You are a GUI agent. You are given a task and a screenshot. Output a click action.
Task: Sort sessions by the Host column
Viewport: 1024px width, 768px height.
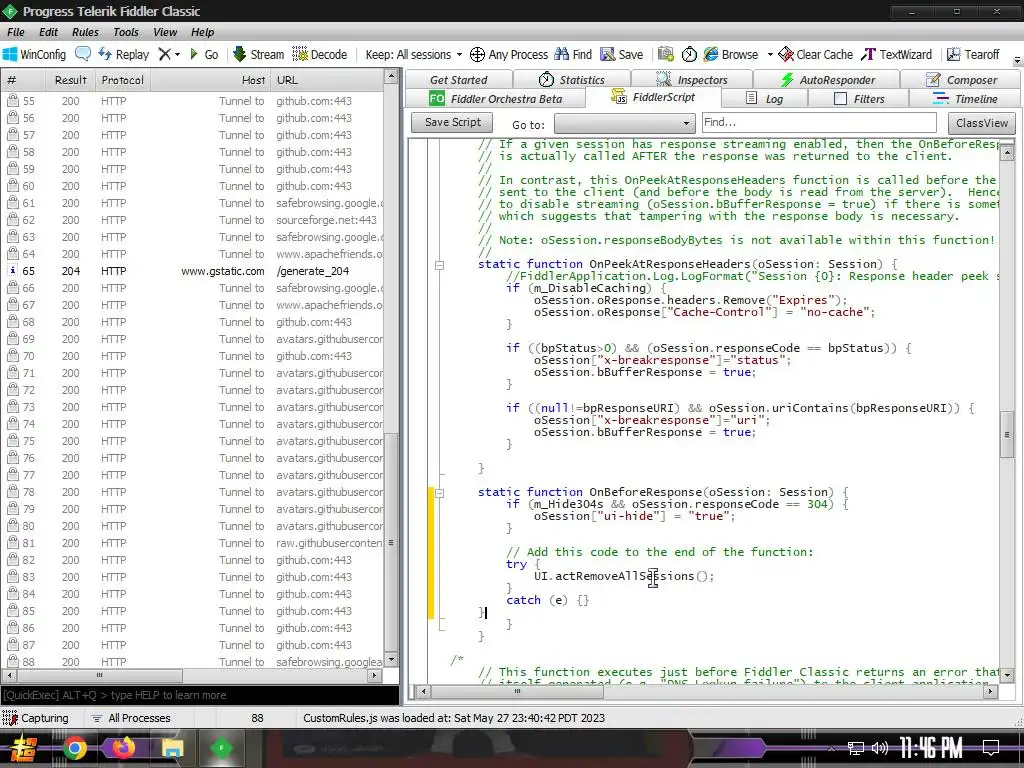click(210, 80)
